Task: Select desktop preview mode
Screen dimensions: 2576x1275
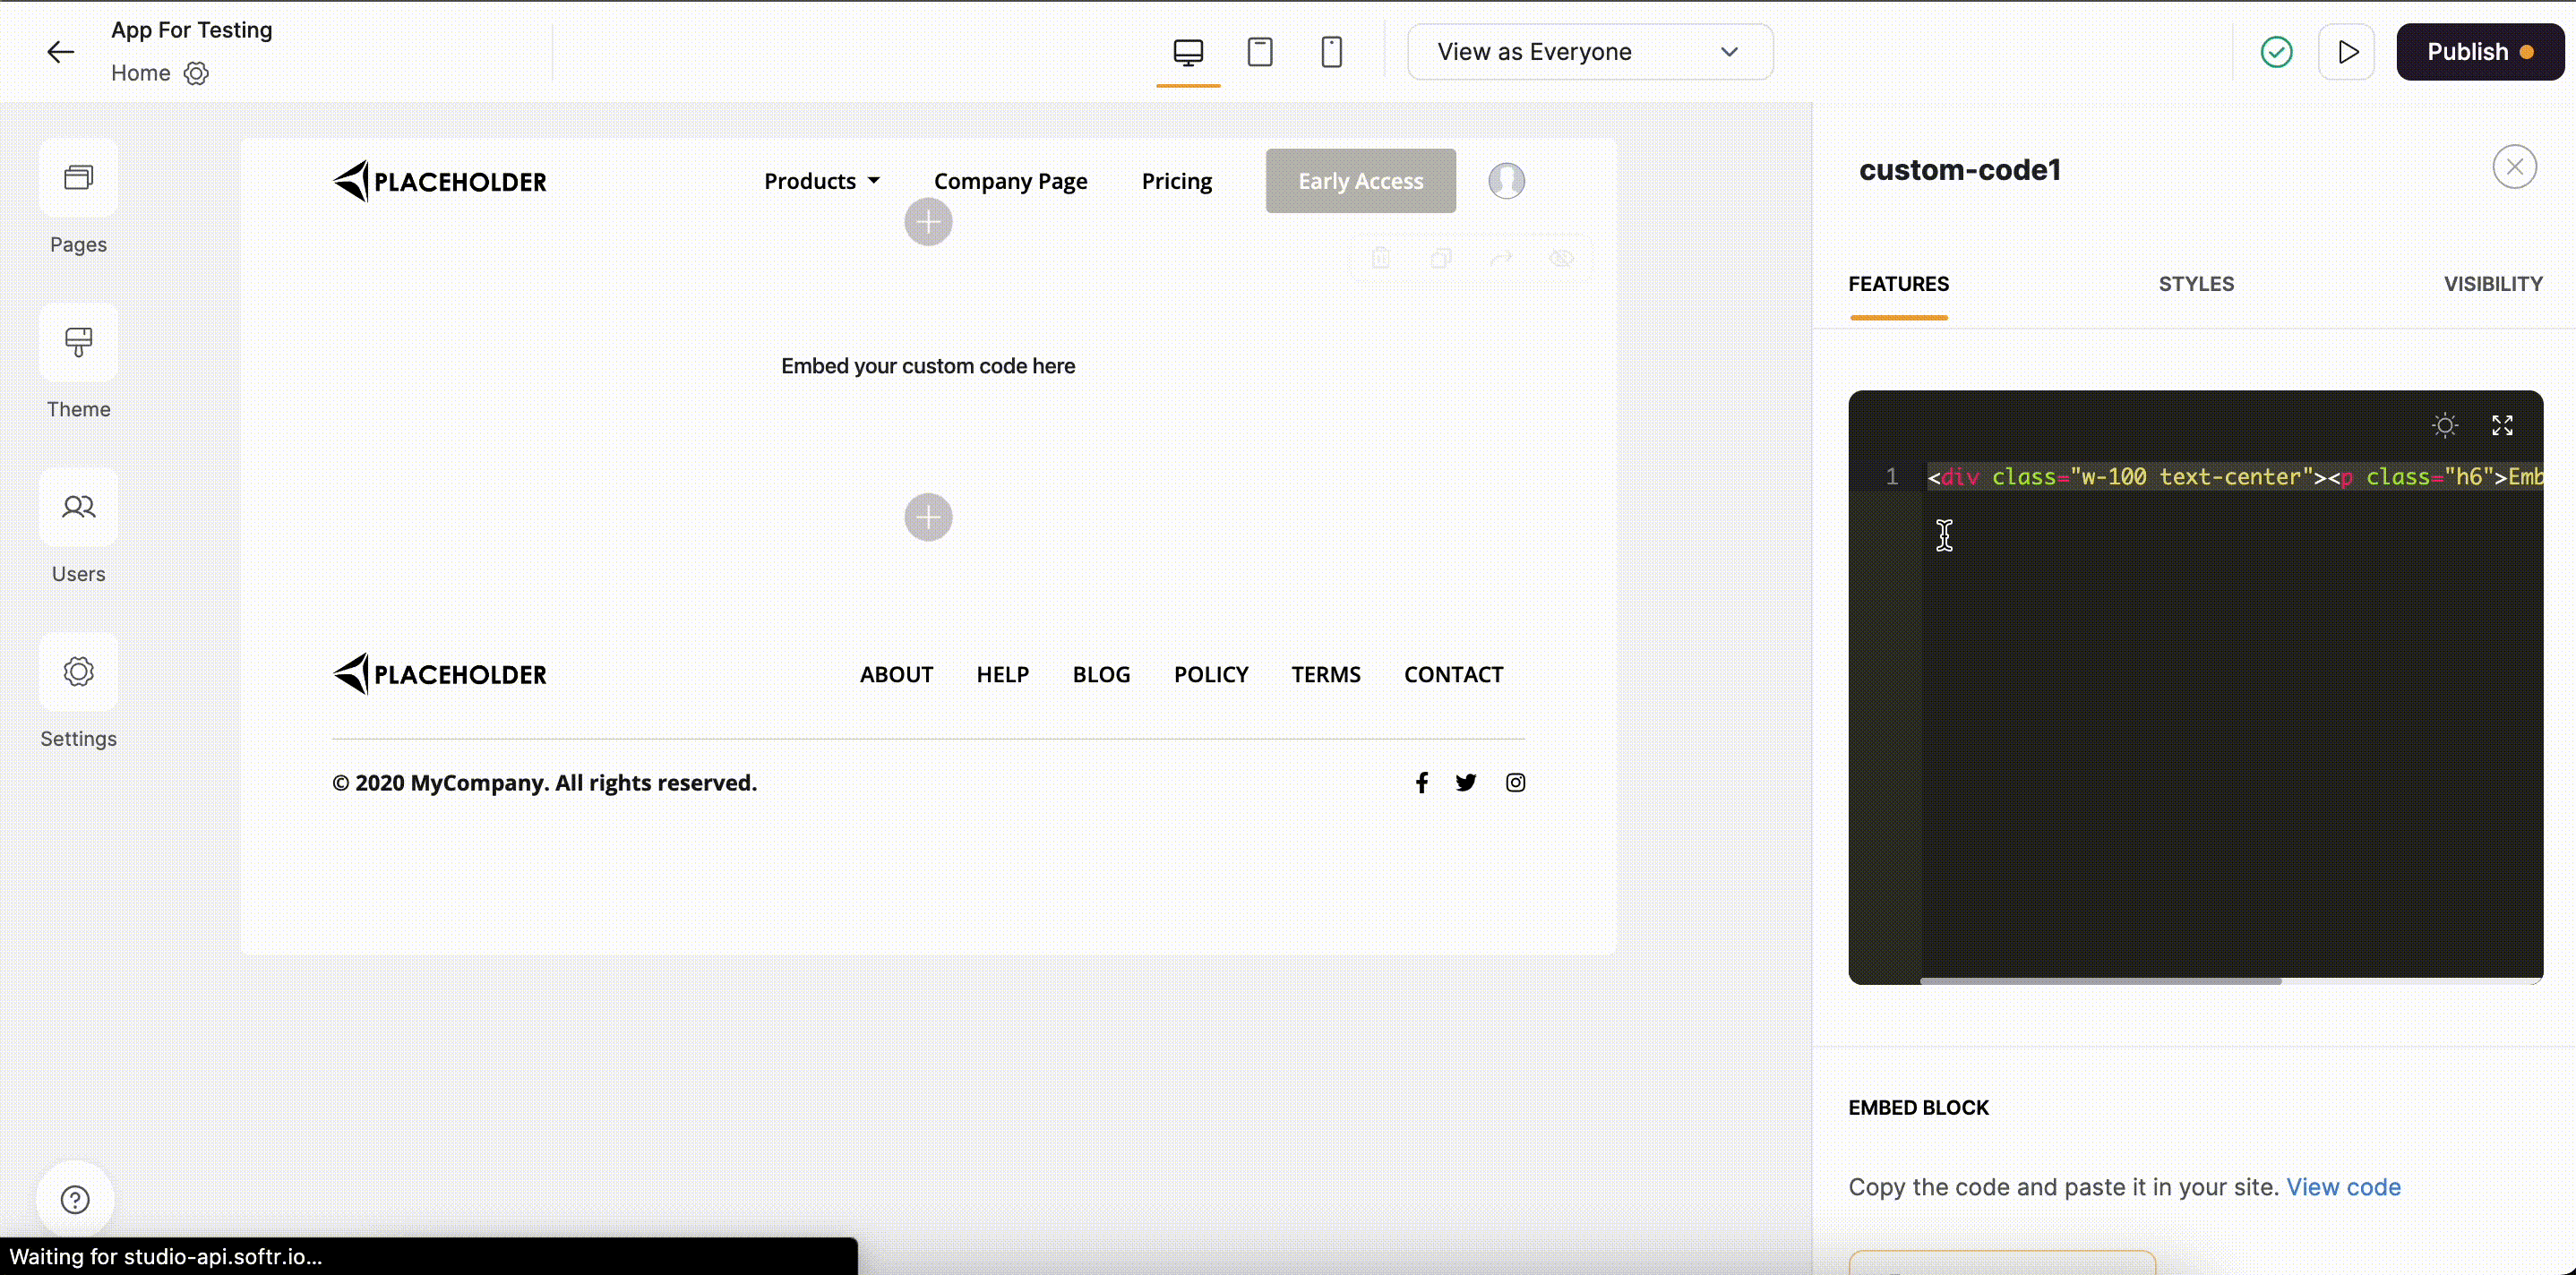Action: point(1188,51)
